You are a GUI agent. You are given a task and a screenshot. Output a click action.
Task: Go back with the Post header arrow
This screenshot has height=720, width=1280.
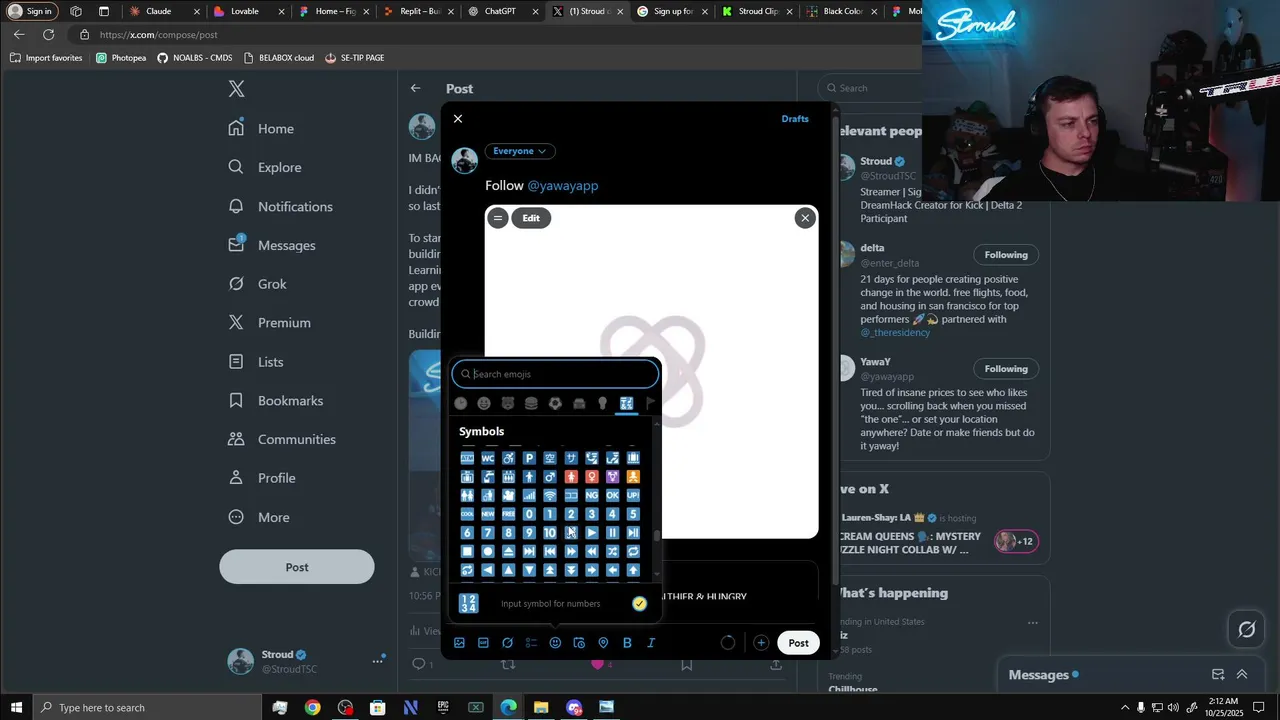pyautogui.click(x=416, y=88)
